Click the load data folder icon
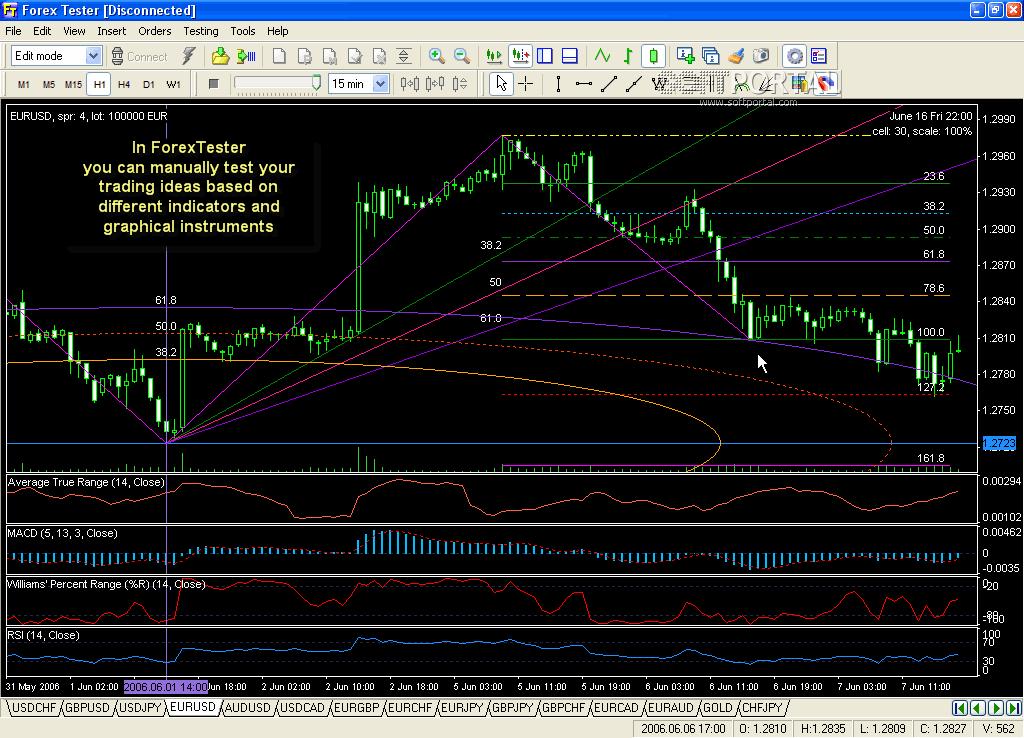1024x738 pixels. pos(221,56)
